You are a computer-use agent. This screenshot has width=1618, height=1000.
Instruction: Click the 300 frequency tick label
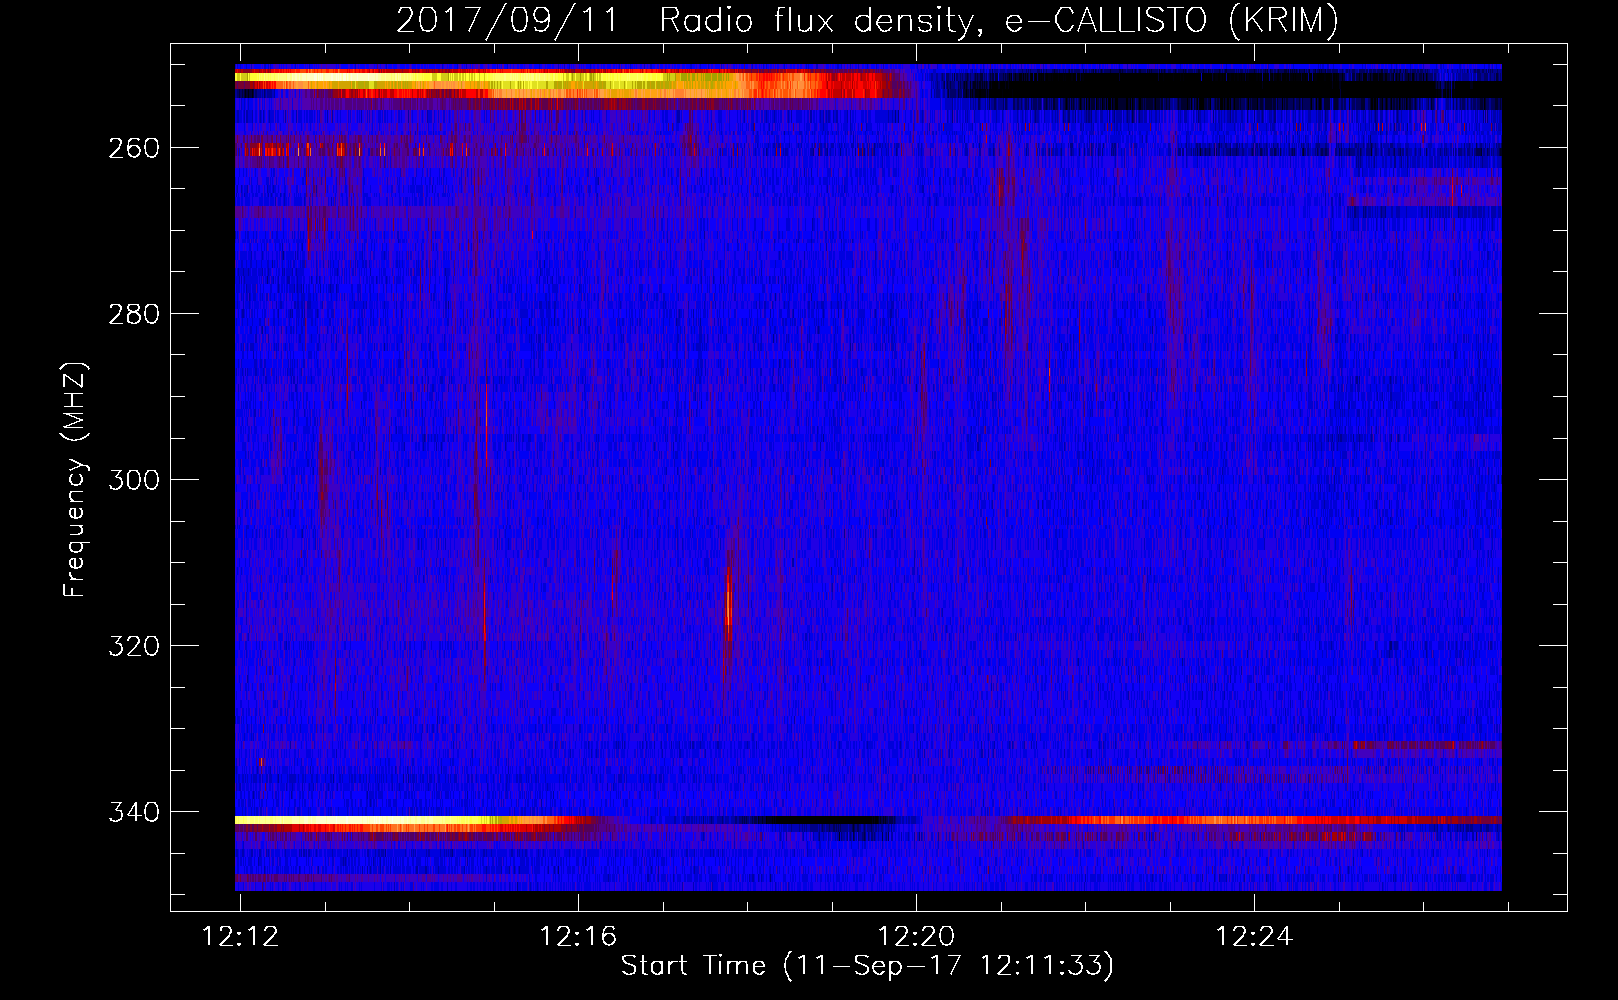click(134, 480)
